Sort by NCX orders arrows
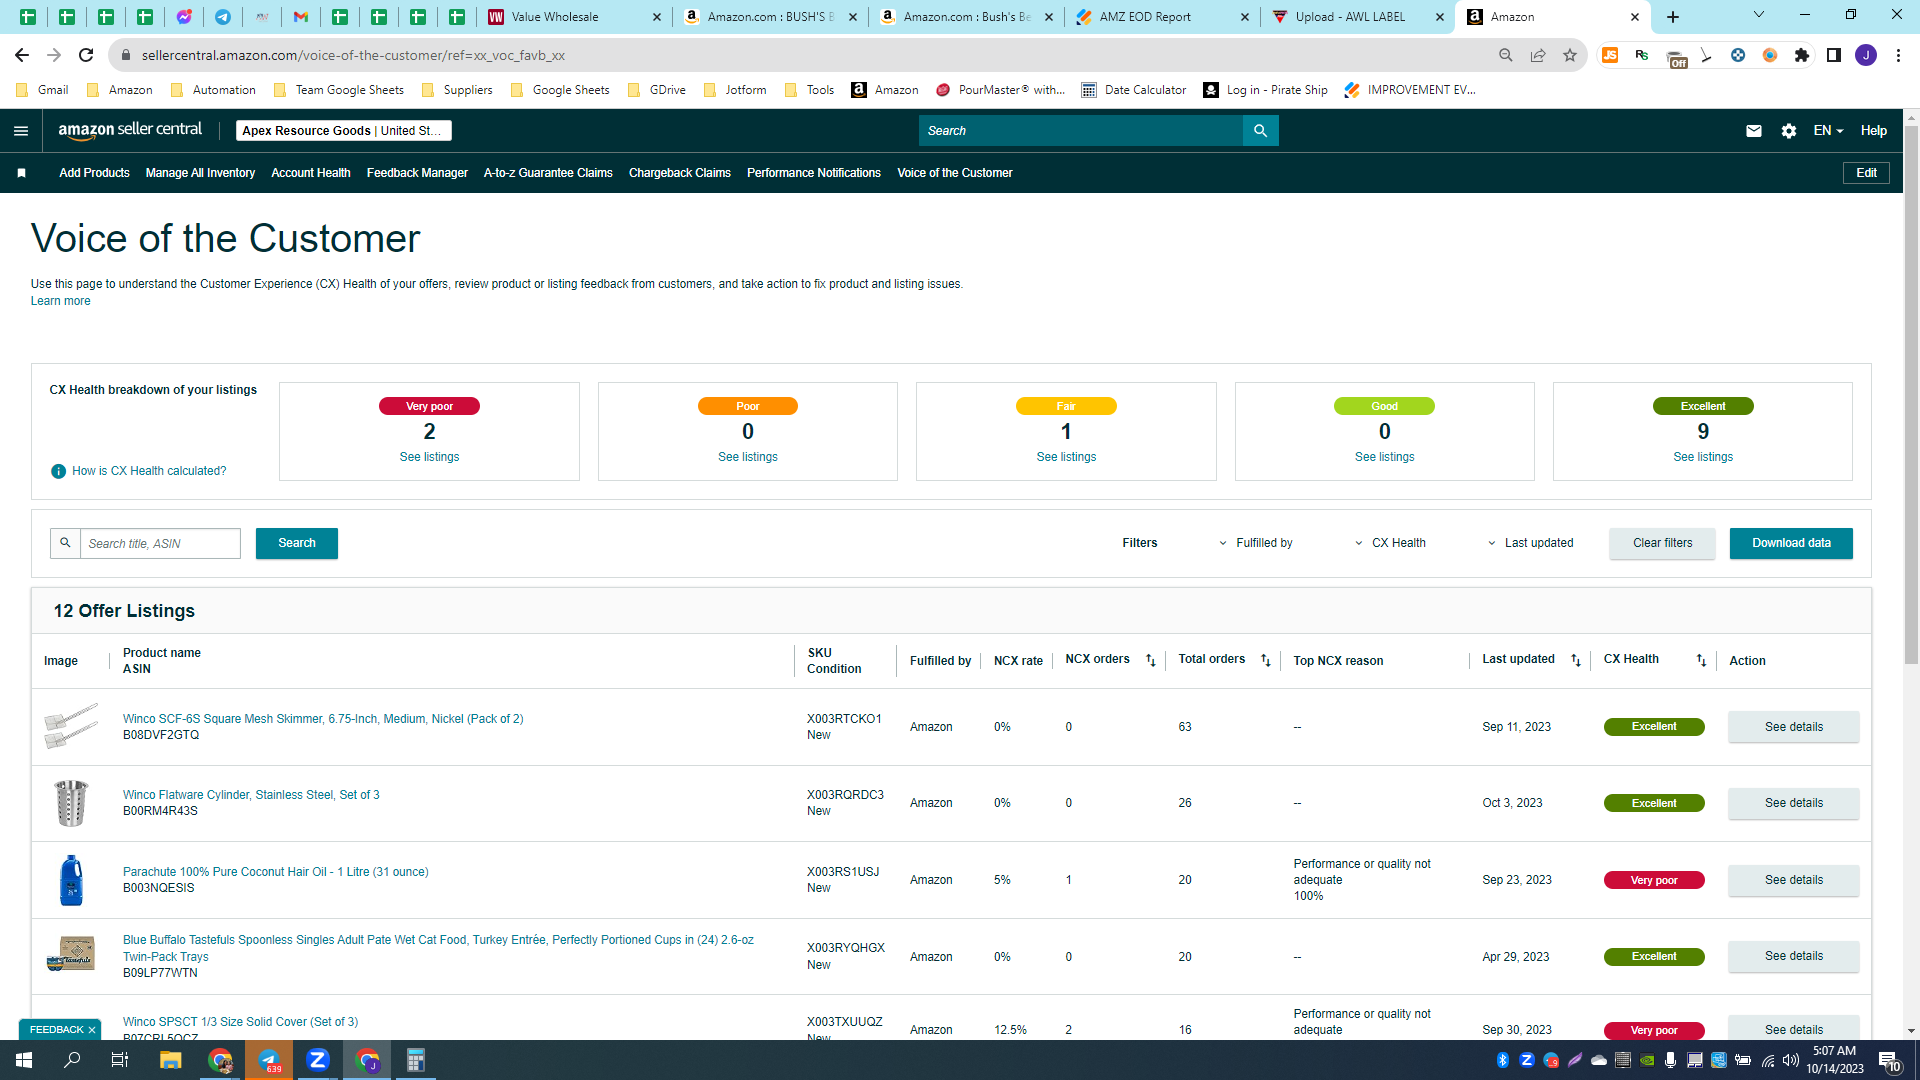The image size is (1920, 1080). pos(1151,660)
